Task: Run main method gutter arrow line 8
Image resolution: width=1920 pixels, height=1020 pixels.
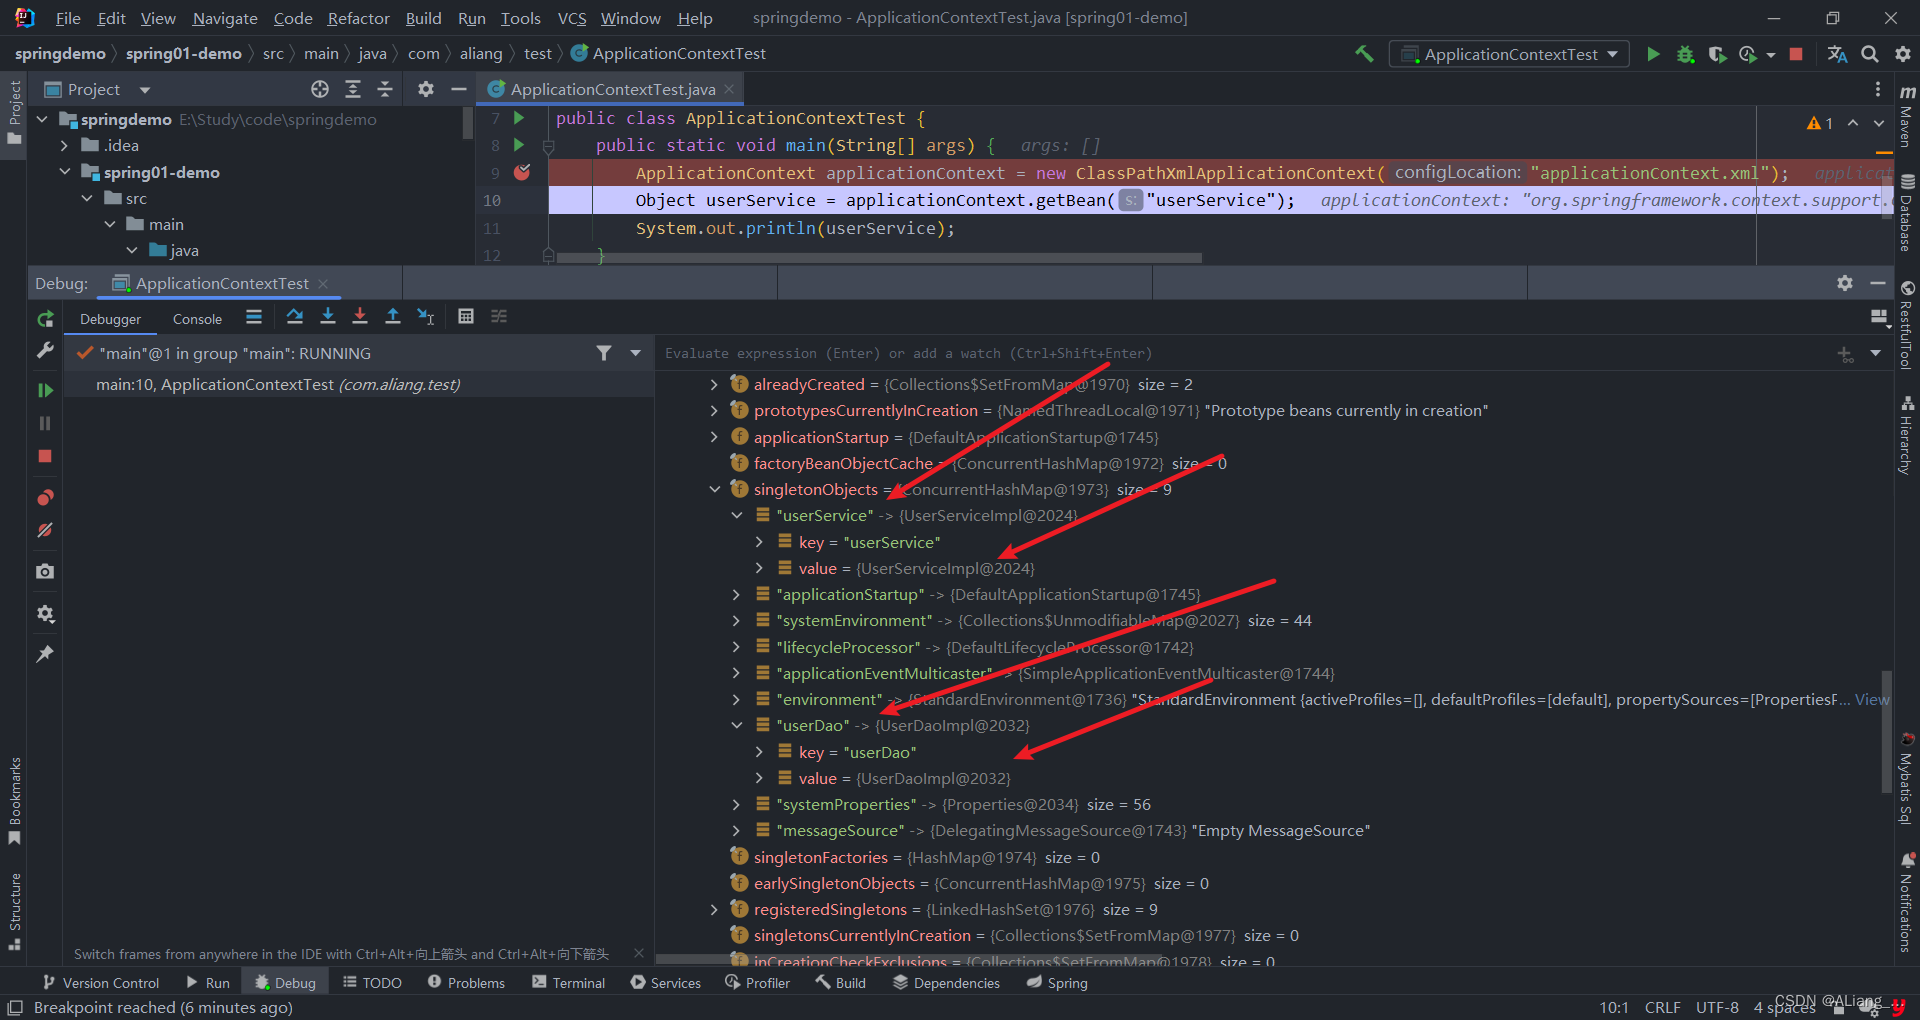Action: pos(519,145)
